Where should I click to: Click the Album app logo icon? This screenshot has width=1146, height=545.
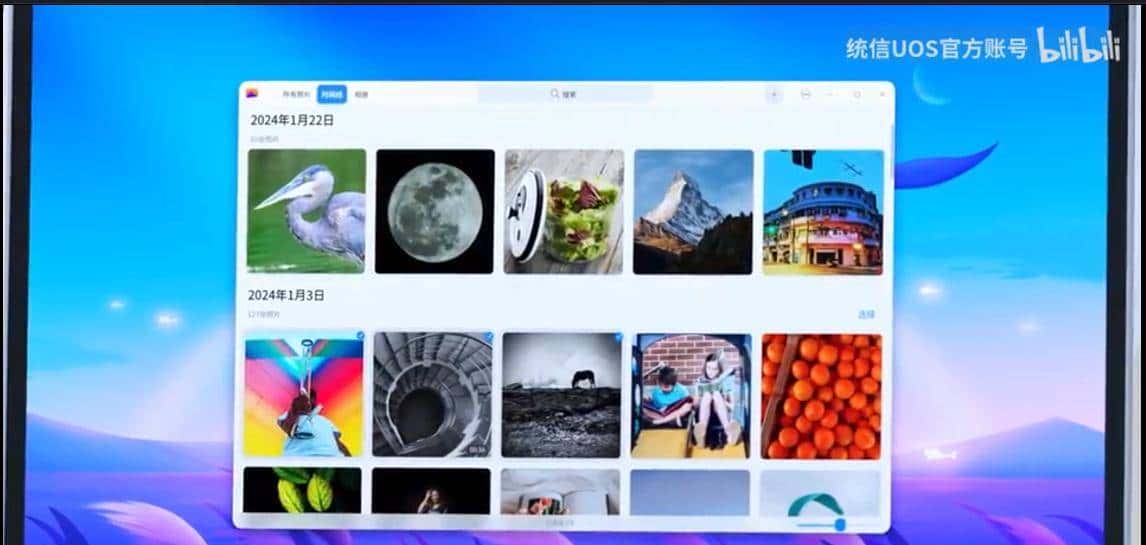[252, 94]
